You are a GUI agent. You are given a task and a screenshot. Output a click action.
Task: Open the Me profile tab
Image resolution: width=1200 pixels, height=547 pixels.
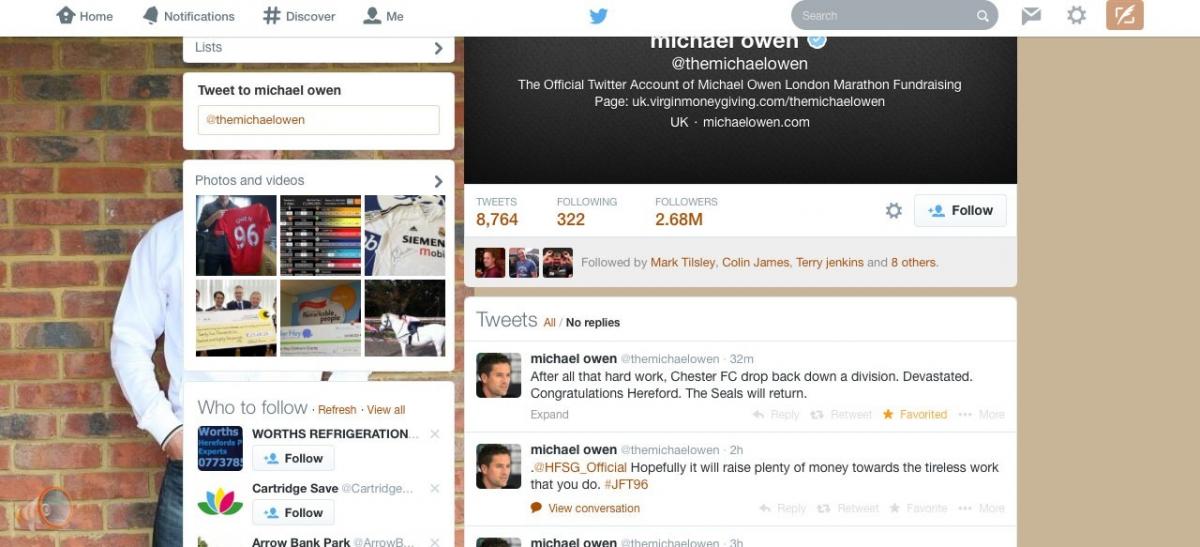coord(384,16)
